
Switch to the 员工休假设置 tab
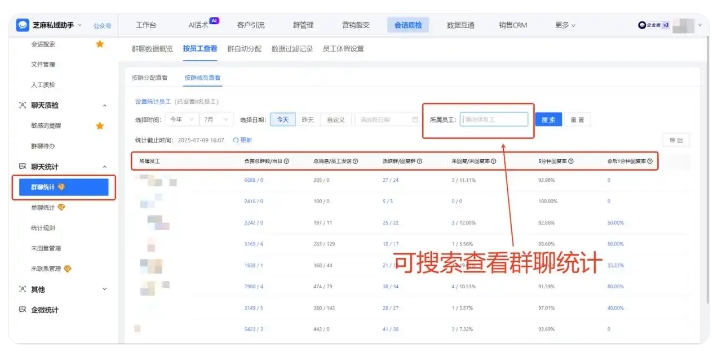coord(343,49)
